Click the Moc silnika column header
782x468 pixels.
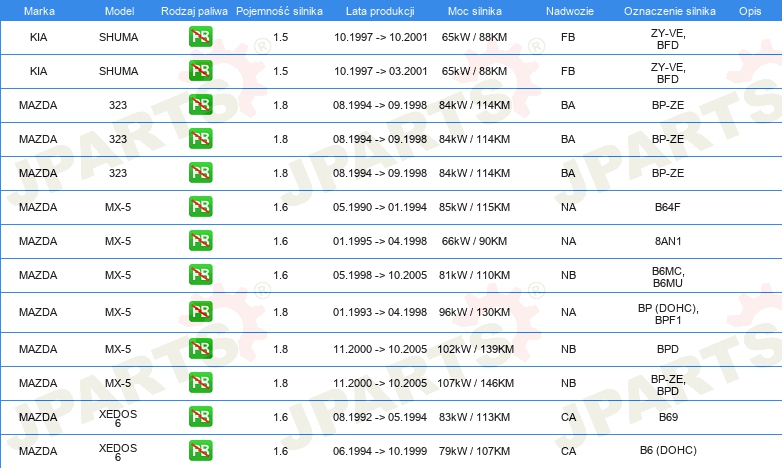click(475, 11)
